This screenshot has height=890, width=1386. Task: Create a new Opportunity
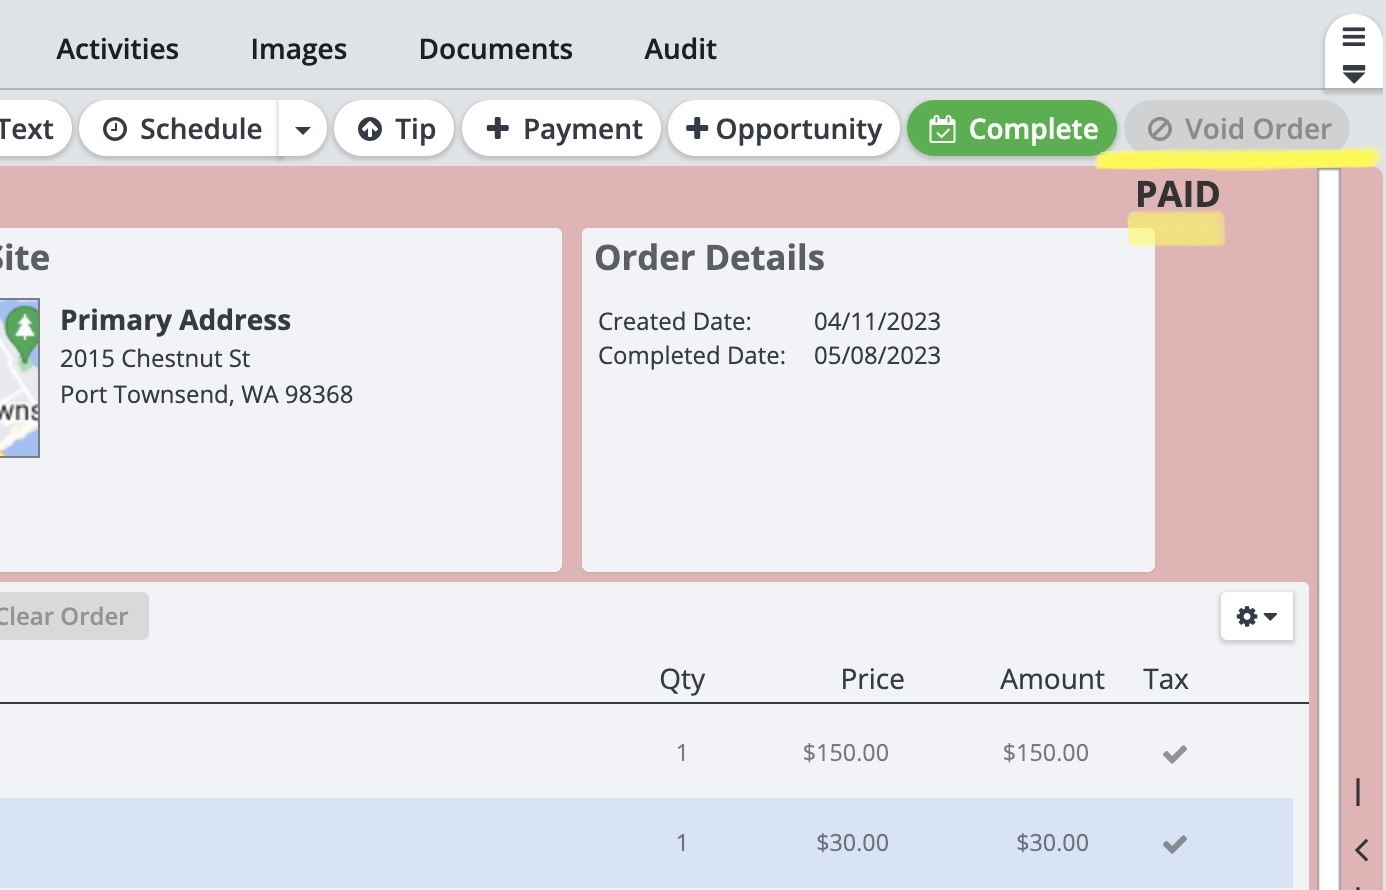coord(784,129)
